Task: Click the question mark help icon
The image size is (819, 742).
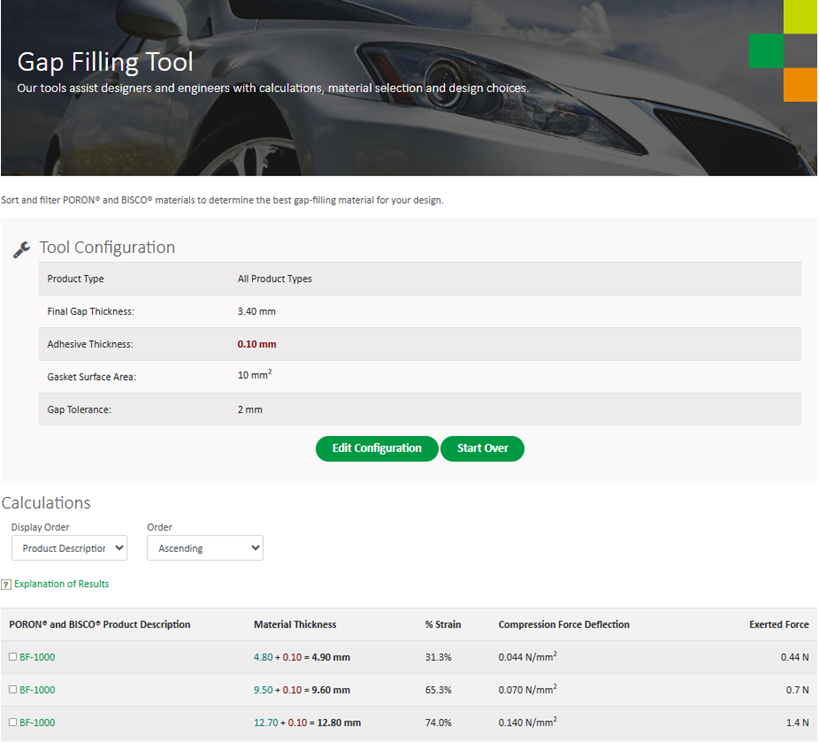Action: click(x=6, y=584)
